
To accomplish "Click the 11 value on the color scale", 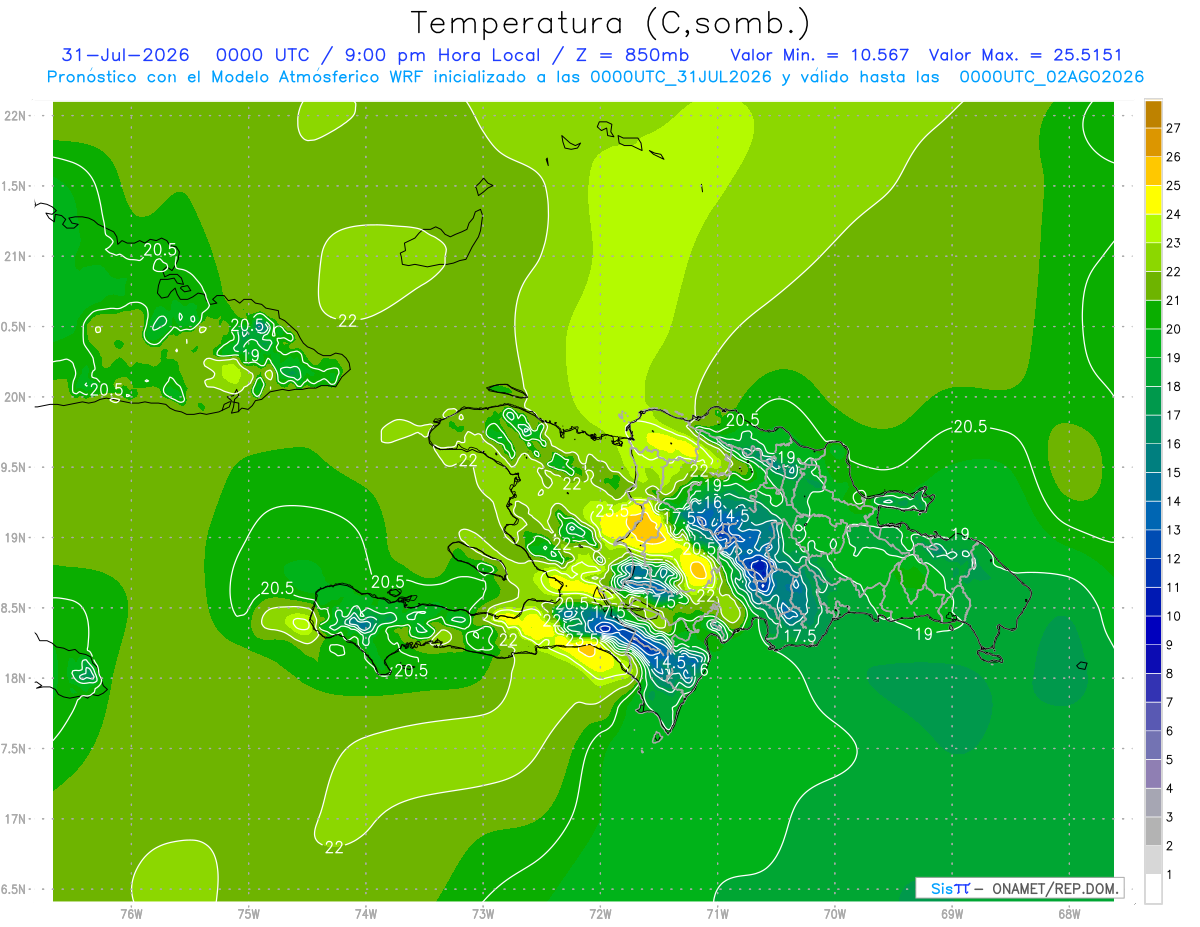I will (1173, 588).
